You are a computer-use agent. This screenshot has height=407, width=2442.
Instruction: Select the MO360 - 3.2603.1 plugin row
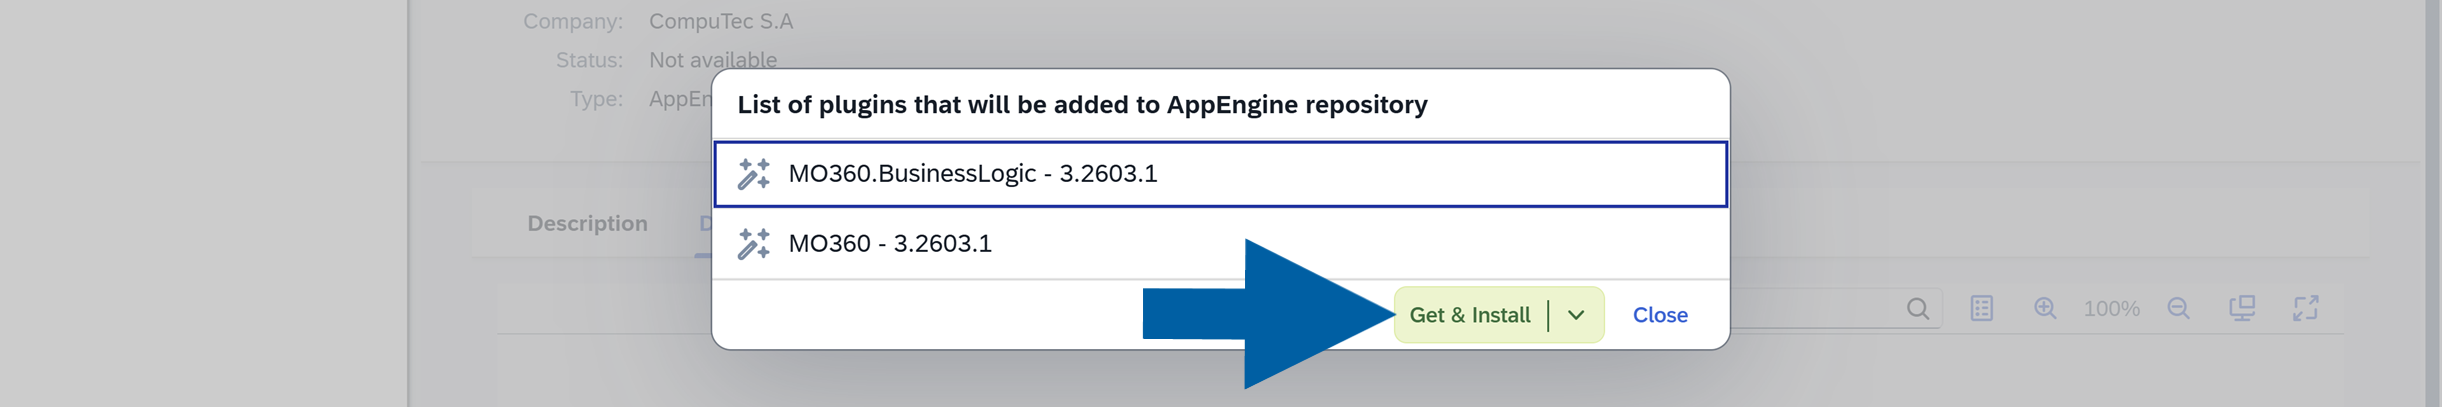click(x=1220, y=244)
